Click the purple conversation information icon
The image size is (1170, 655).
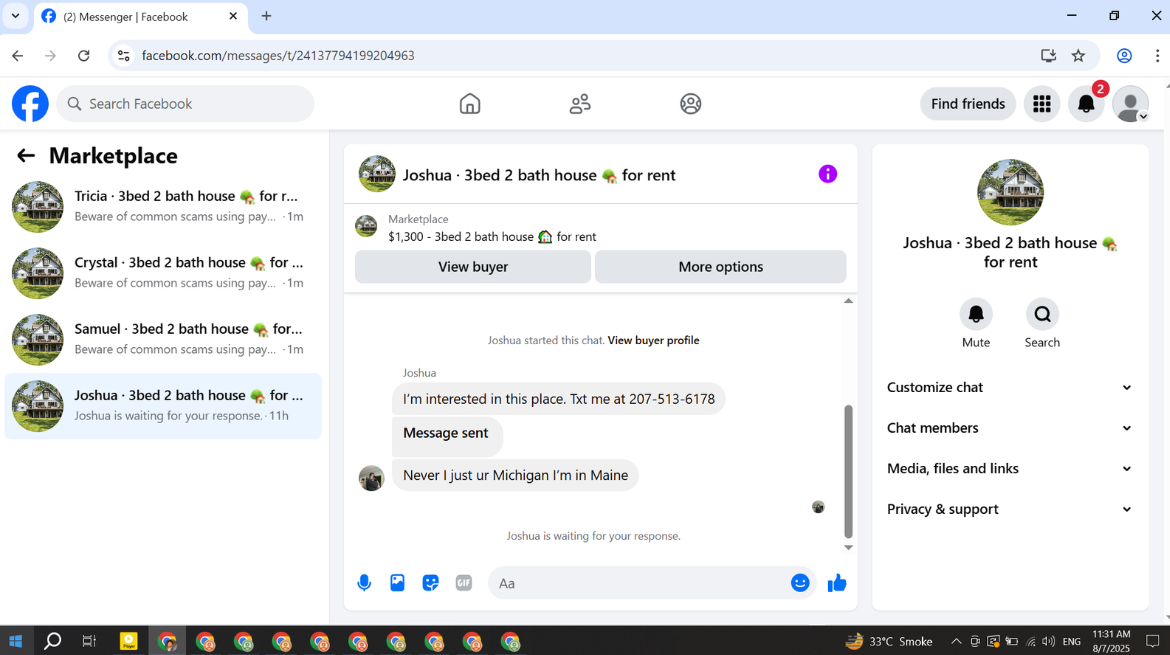(x=828, y=174)
